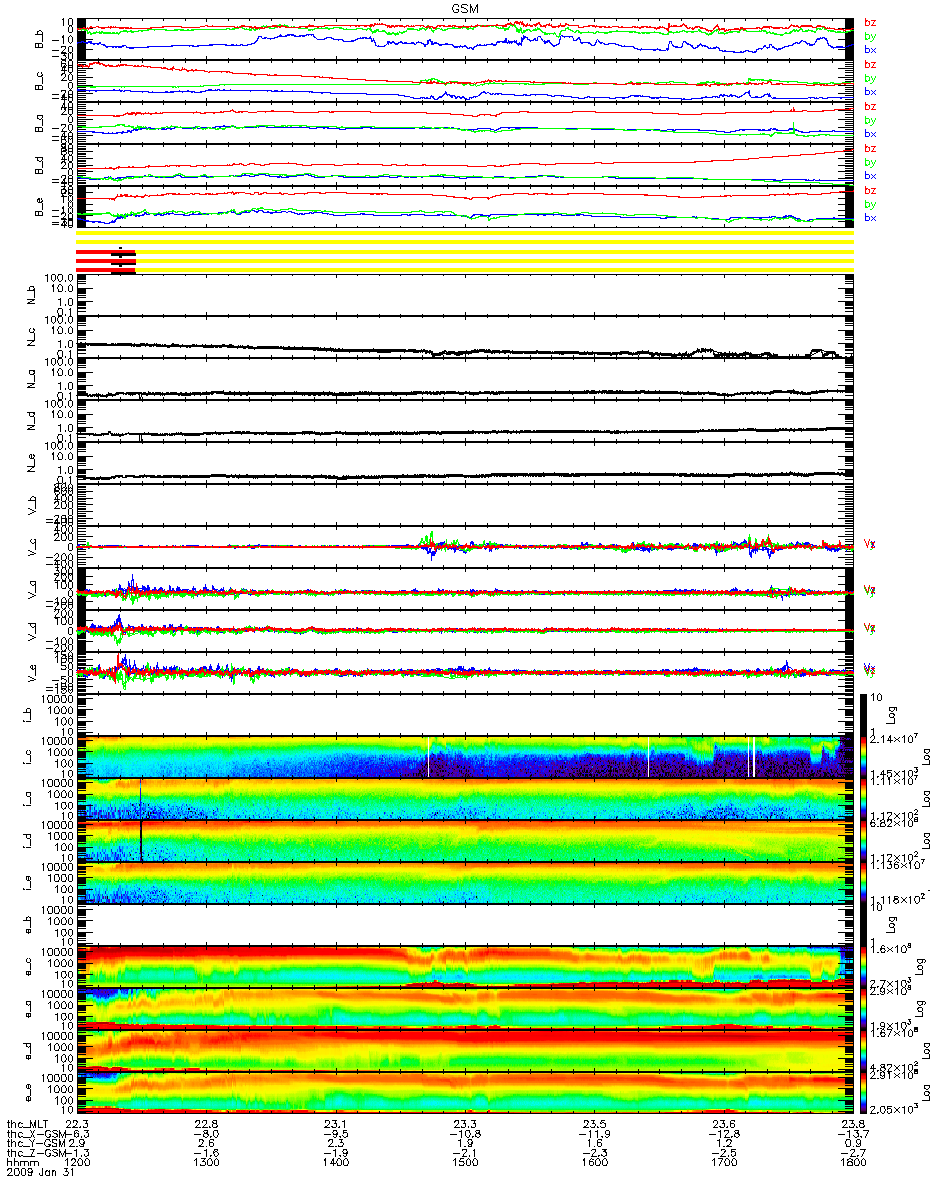Click the GSM title at the top
The image size is (930, 1200).
point(464,7)
